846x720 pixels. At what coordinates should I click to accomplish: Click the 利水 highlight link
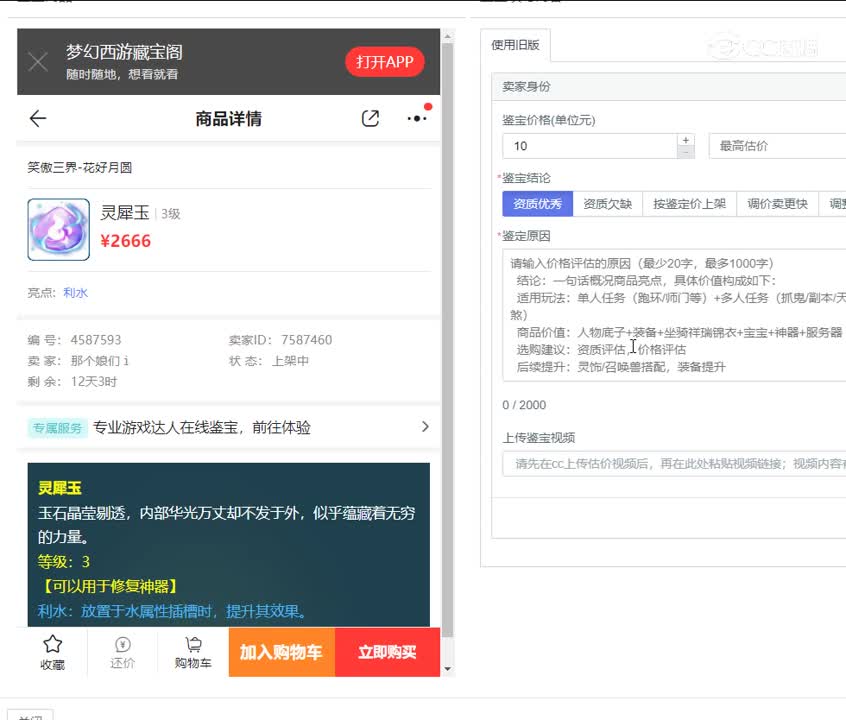point(76,293)
